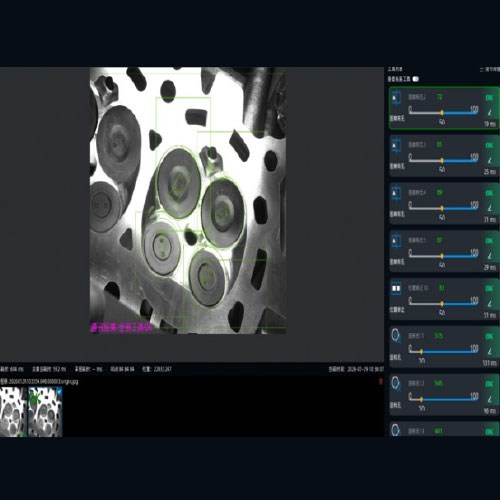Viewport: 500px width, 500px height.
Task: Toggle the blue checkmark on the second thumbnail
Action: (59, 392)
